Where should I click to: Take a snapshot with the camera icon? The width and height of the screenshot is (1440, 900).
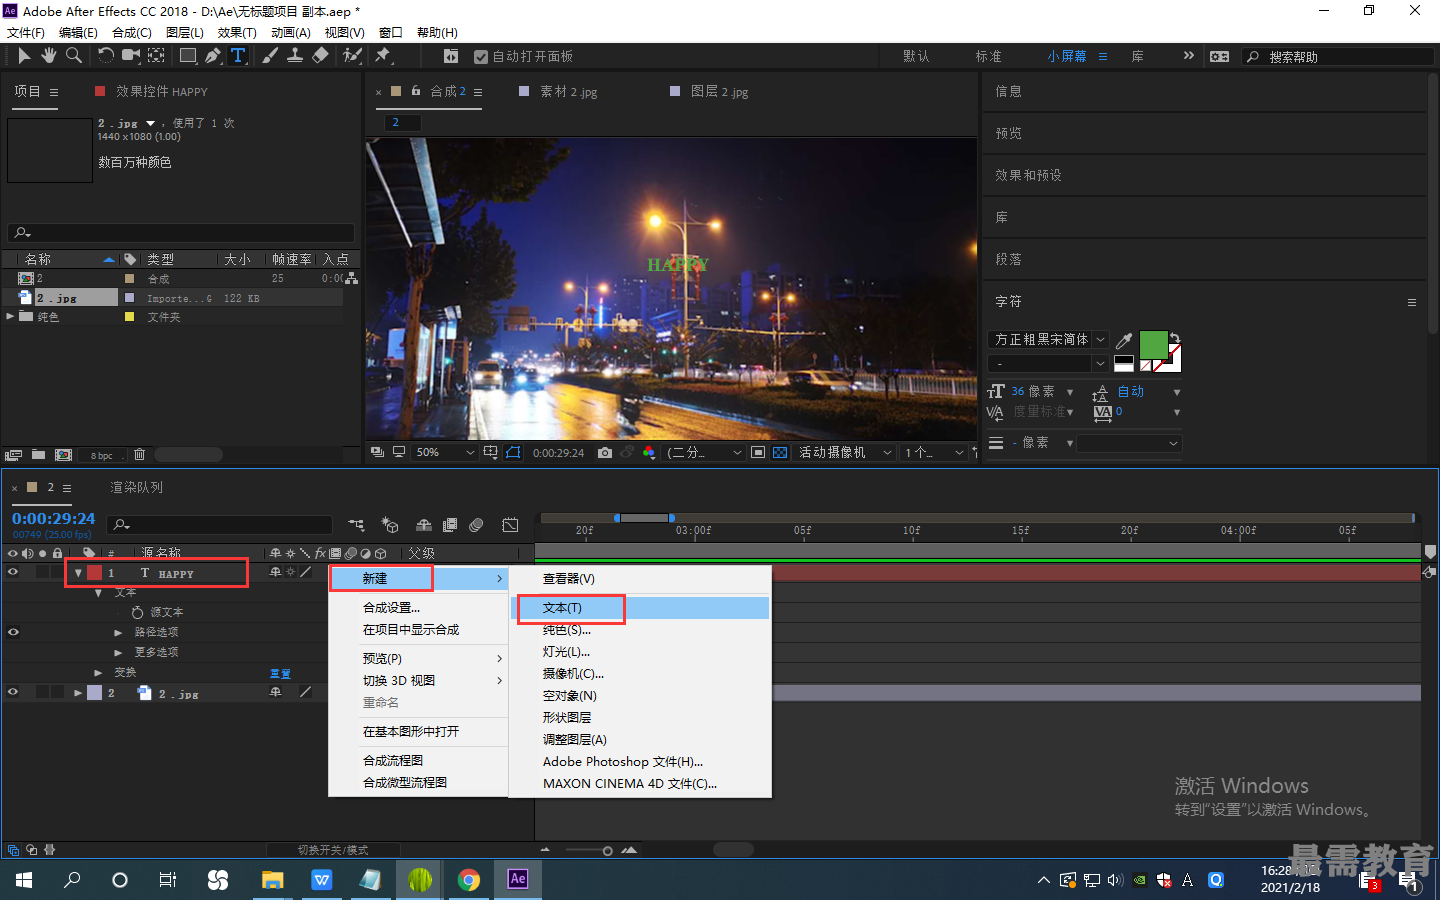(605, 453)
